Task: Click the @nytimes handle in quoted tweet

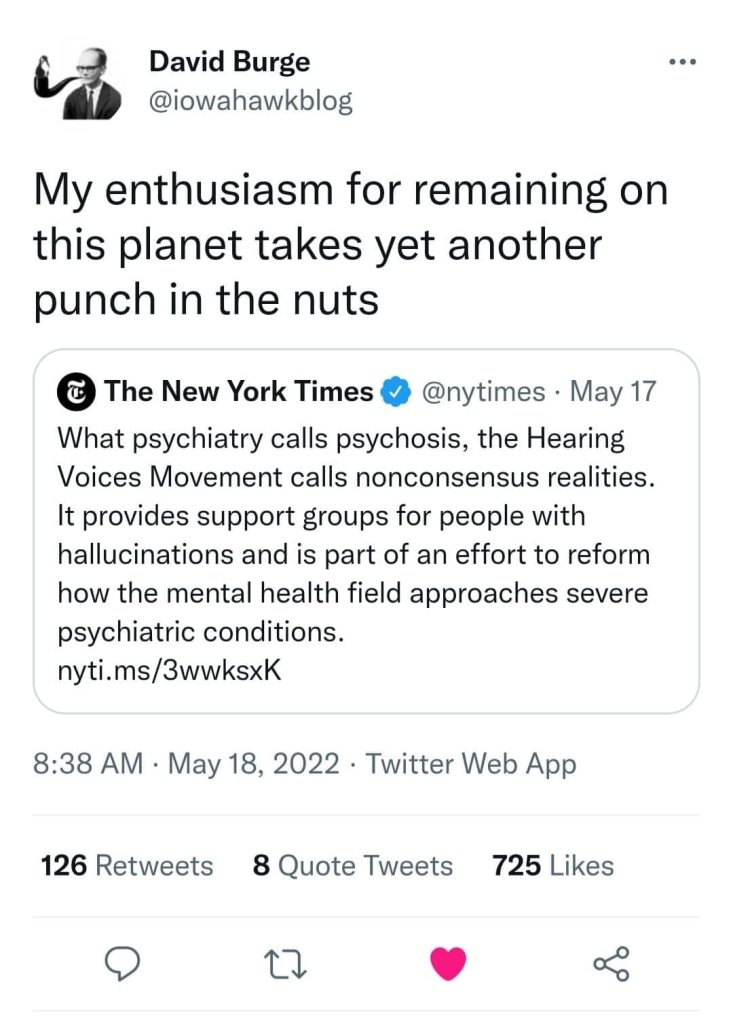Action: pyautogui.click(x=484, y=392)
